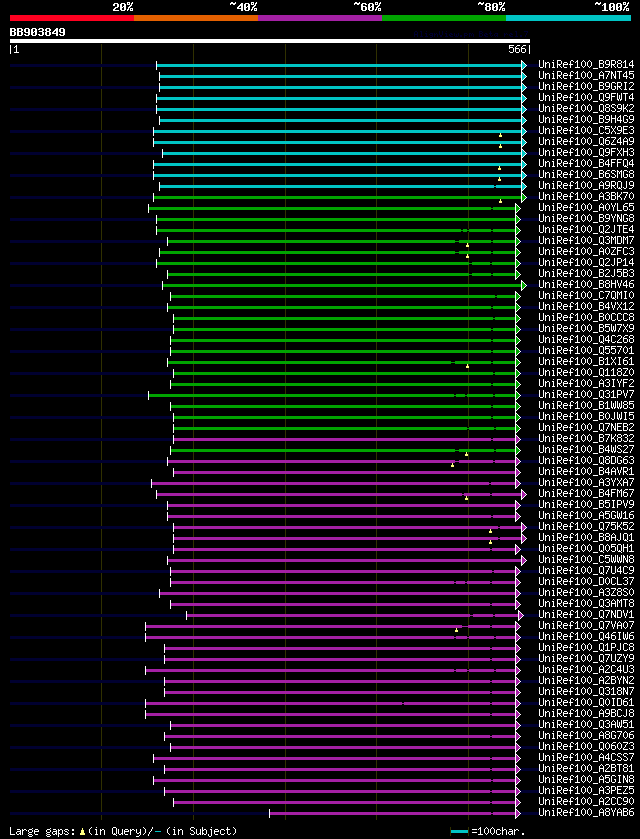Open hit UniRef100_Q9FXH3
Screen dimensions: 640x839
(x=586, y=152)
